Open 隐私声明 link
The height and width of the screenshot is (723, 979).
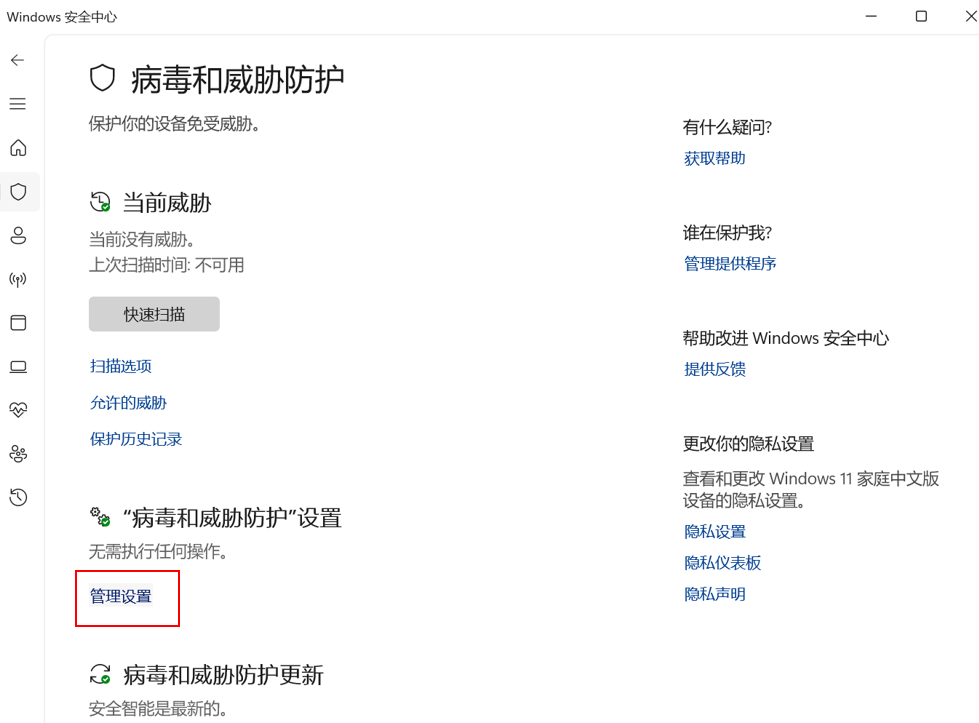[714, 594]
